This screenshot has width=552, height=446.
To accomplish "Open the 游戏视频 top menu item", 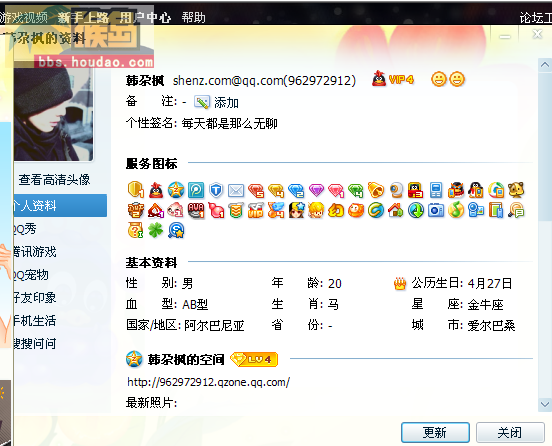I will pos(24,17).
